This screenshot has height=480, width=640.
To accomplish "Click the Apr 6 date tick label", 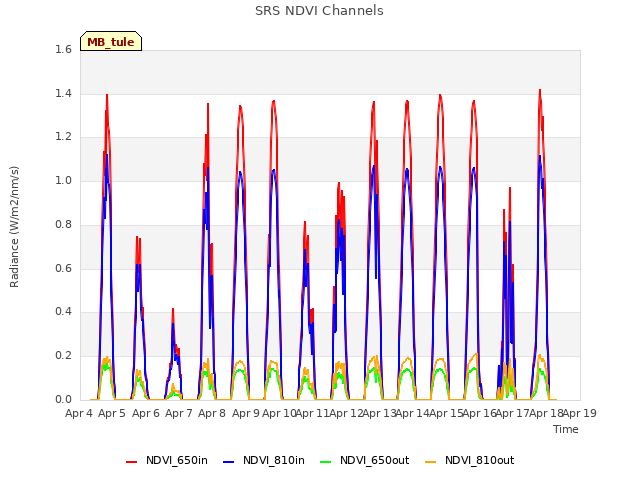I will click(x=146, y=413).
